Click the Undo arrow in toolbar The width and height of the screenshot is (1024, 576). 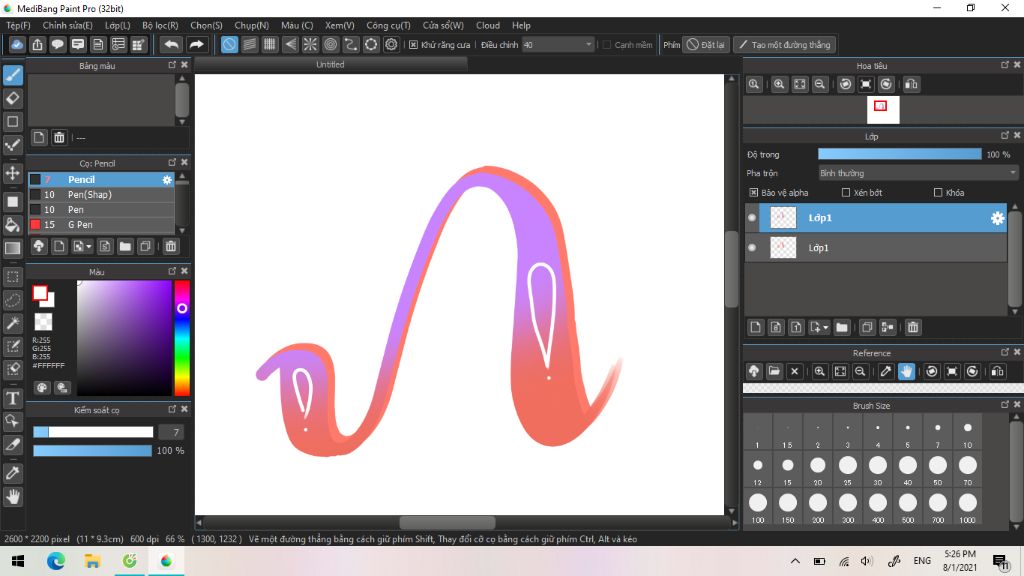pyautogui.click(x=171, y=44)
